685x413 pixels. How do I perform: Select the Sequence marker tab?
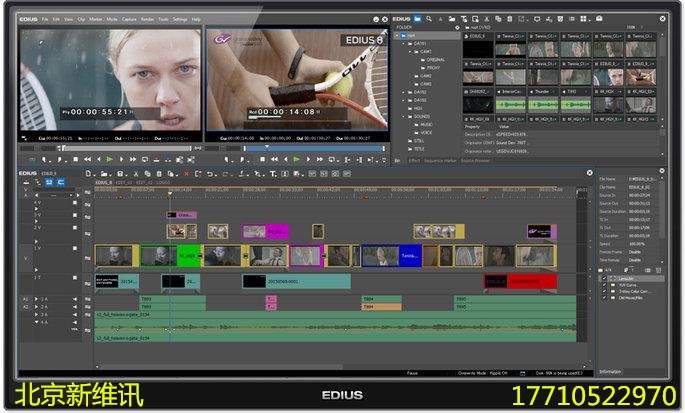pos(440,161)
